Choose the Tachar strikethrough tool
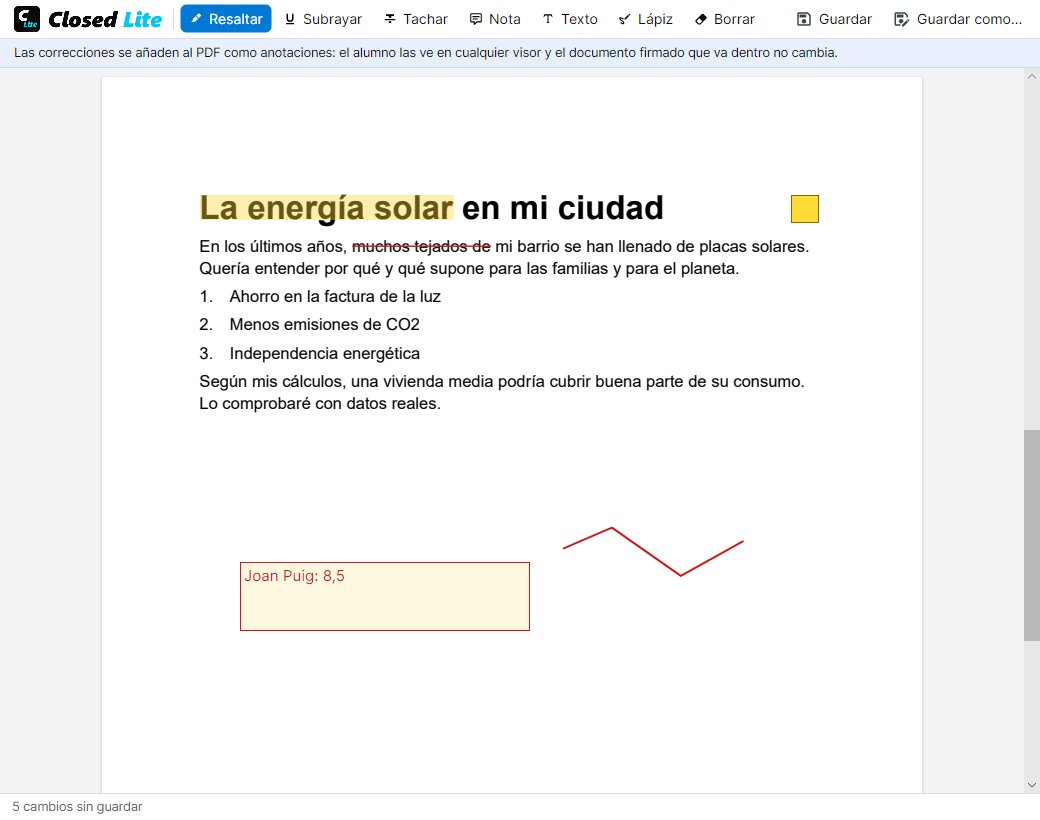The image size is (1040, 820). point(417,19)
